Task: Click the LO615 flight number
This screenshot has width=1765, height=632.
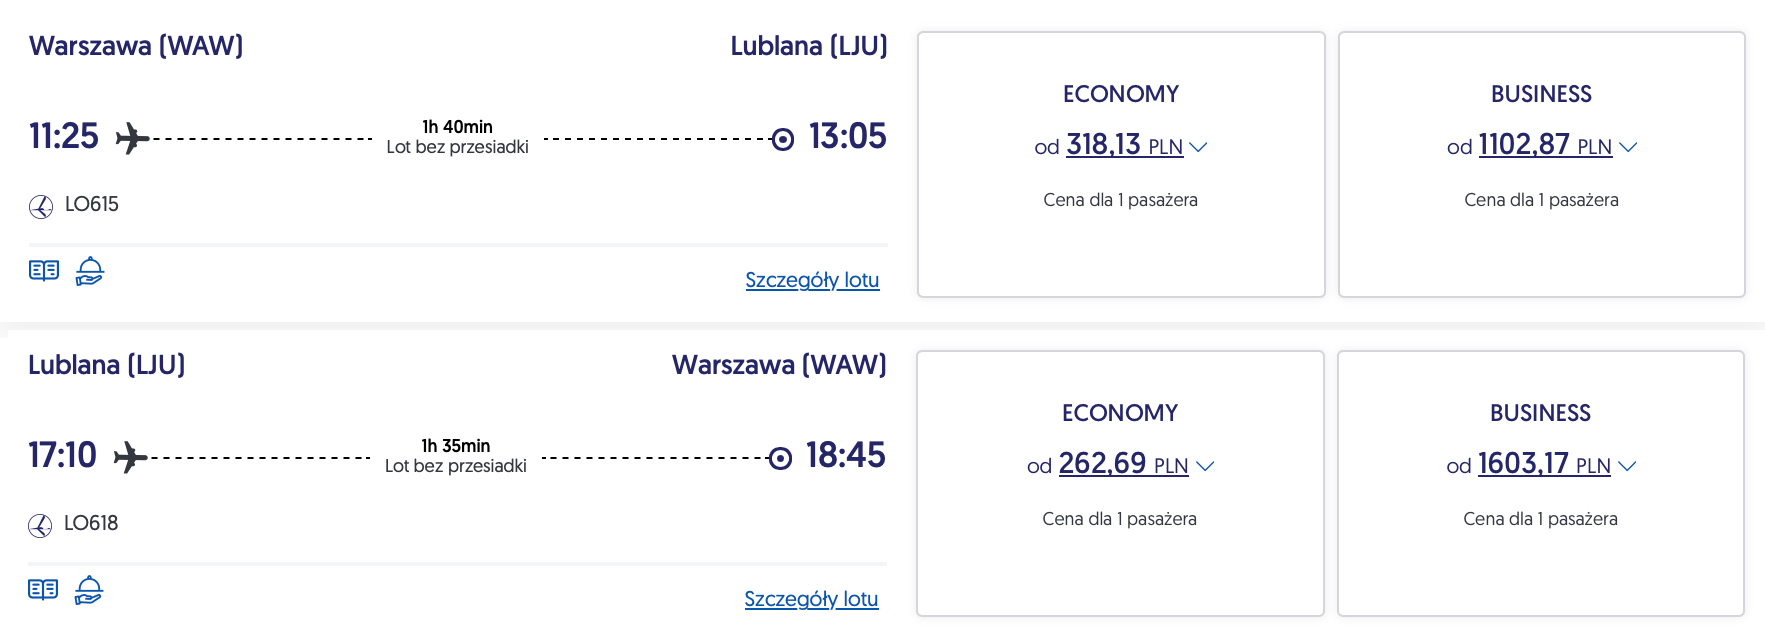Action: coord(92,205)
